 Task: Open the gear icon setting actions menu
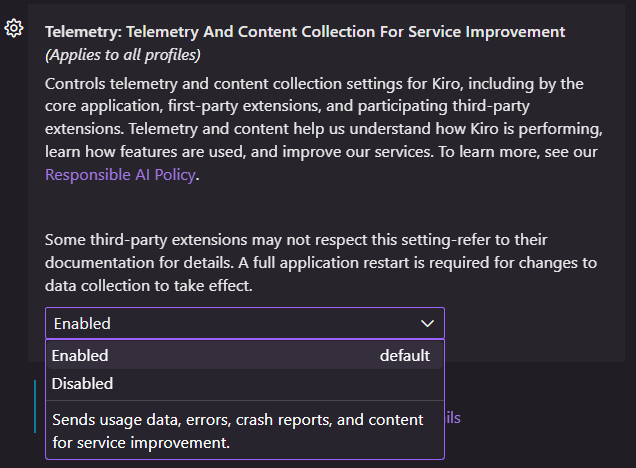(x=14, y=28)
